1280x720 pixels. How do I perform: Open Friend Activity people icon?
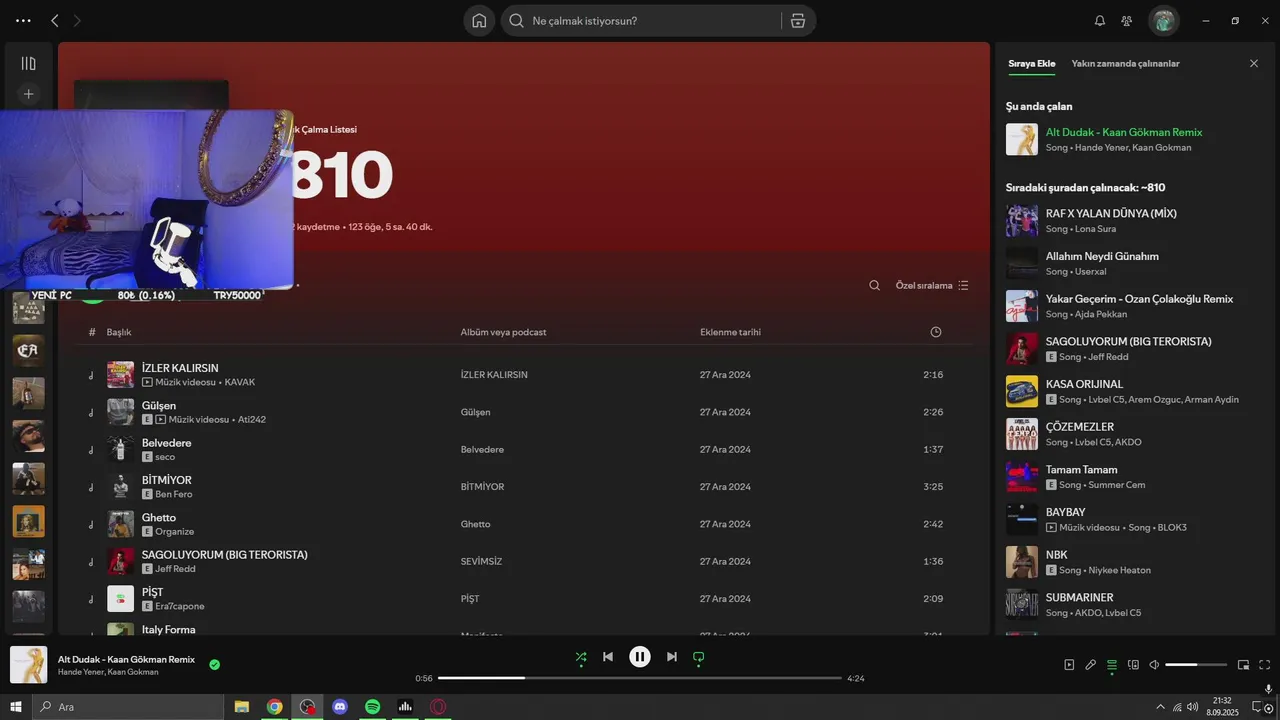[1127, 20]
